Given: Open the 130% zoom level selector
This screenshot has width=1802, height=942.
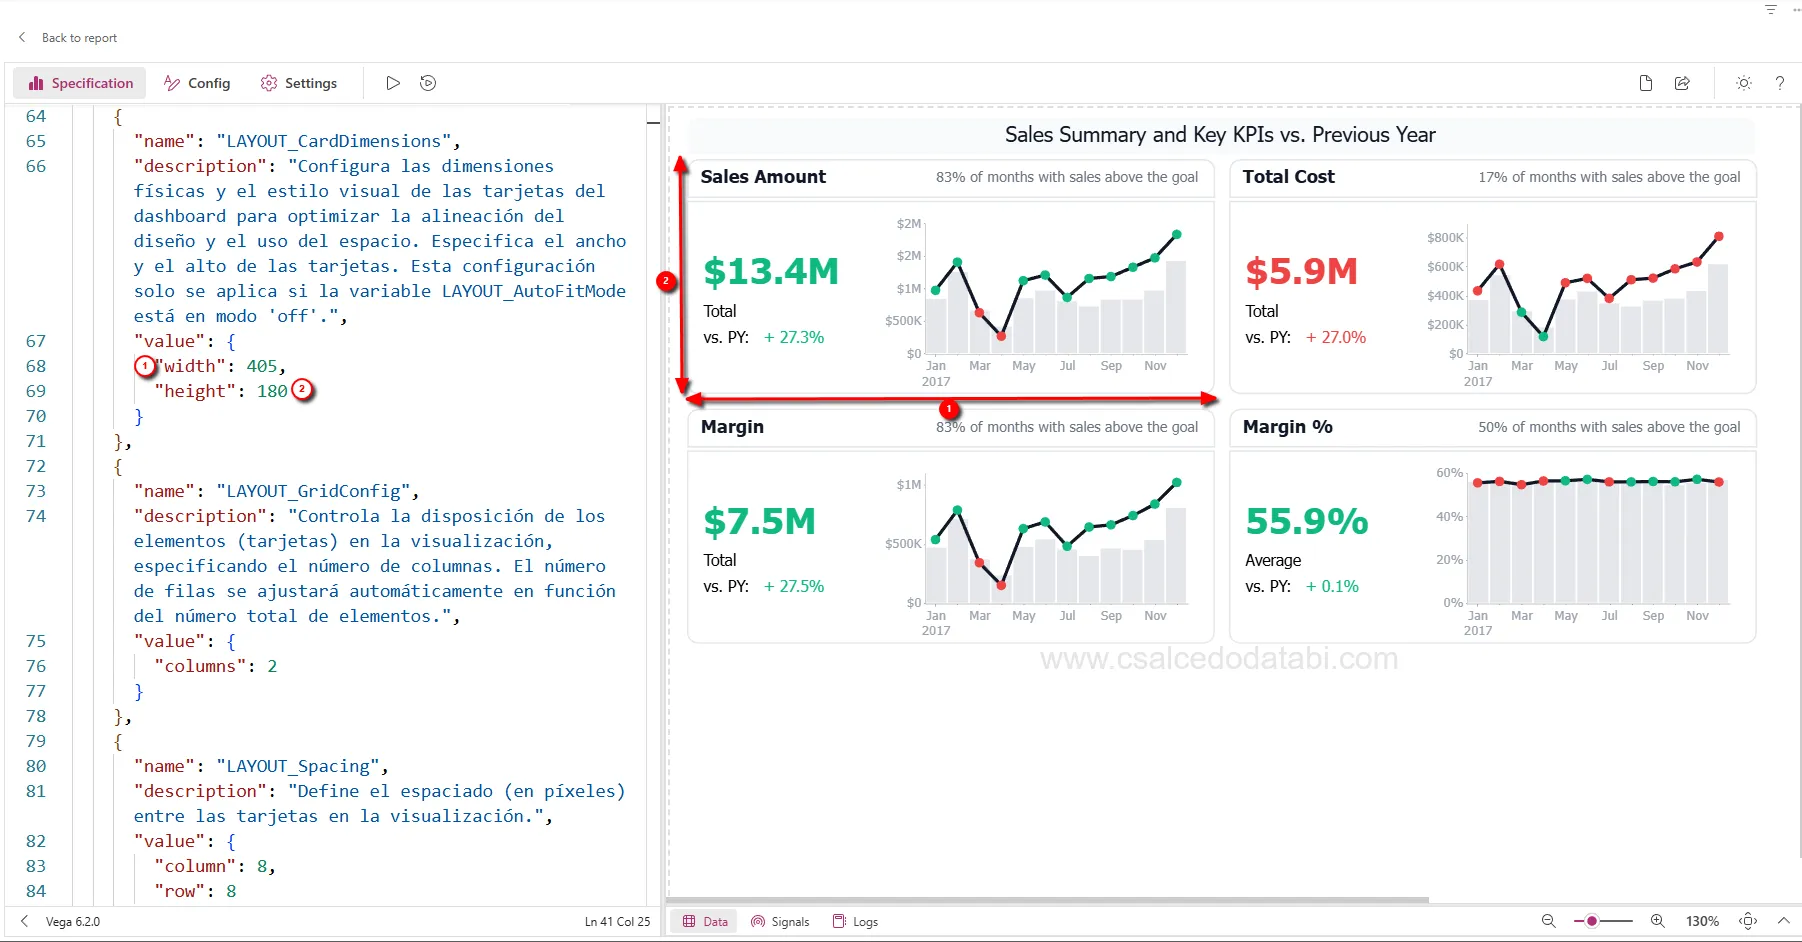Looking at the screenshot, I should [1702, 921].
